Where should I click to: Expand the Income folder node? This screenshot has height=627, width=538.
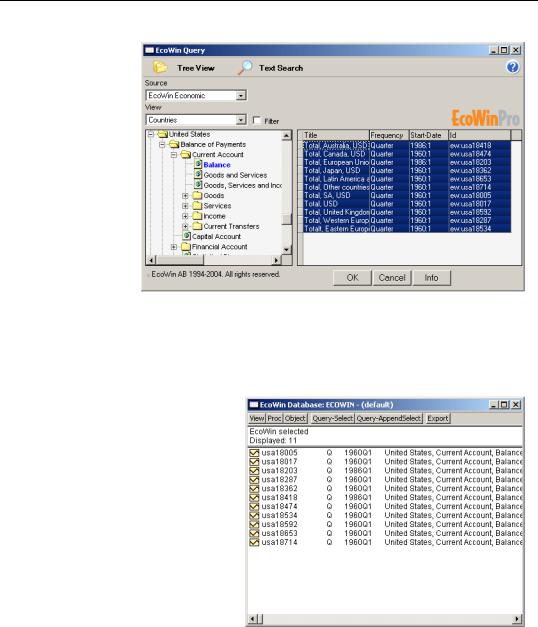tap(185, 216)
